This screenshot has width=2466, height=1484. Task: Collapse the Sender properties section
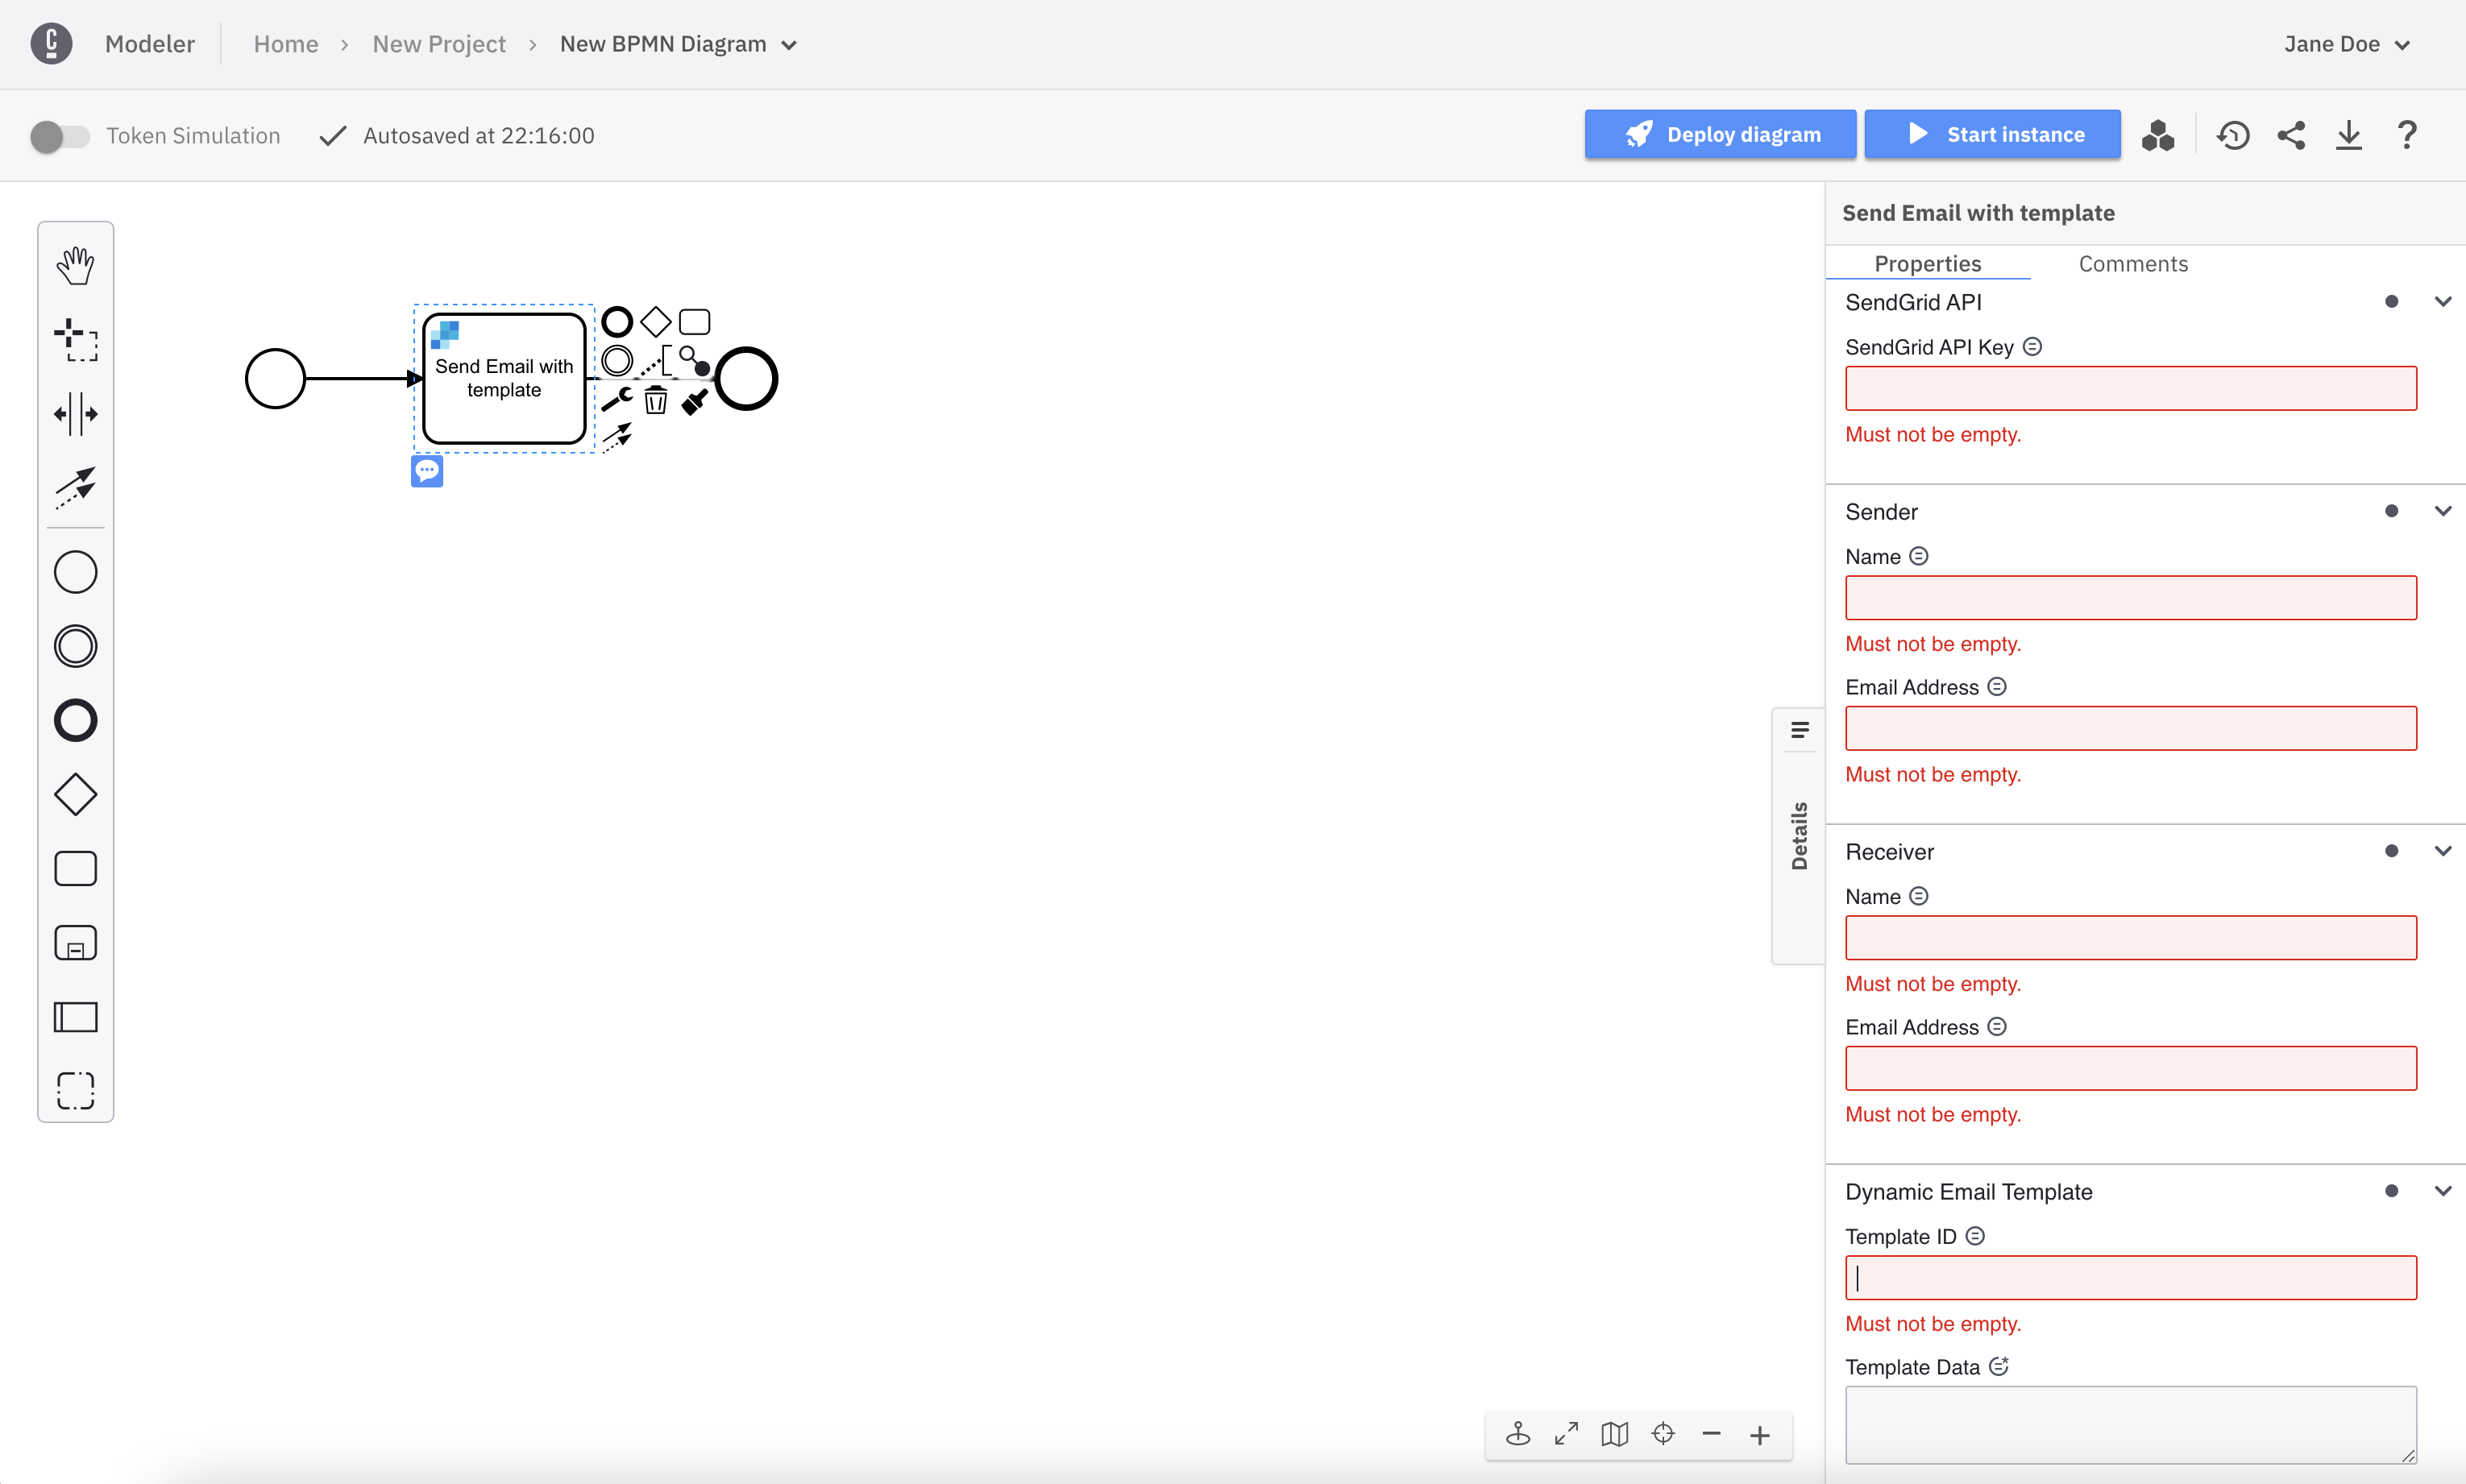(2443, 511)
